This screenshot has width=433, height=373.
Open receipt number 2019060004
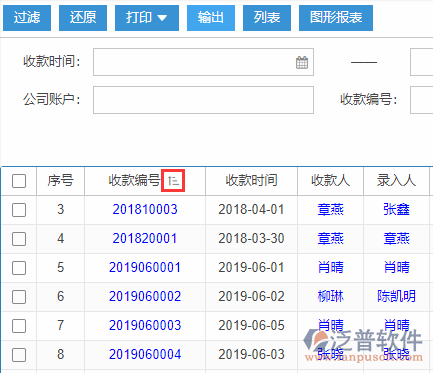coord(145,354)
